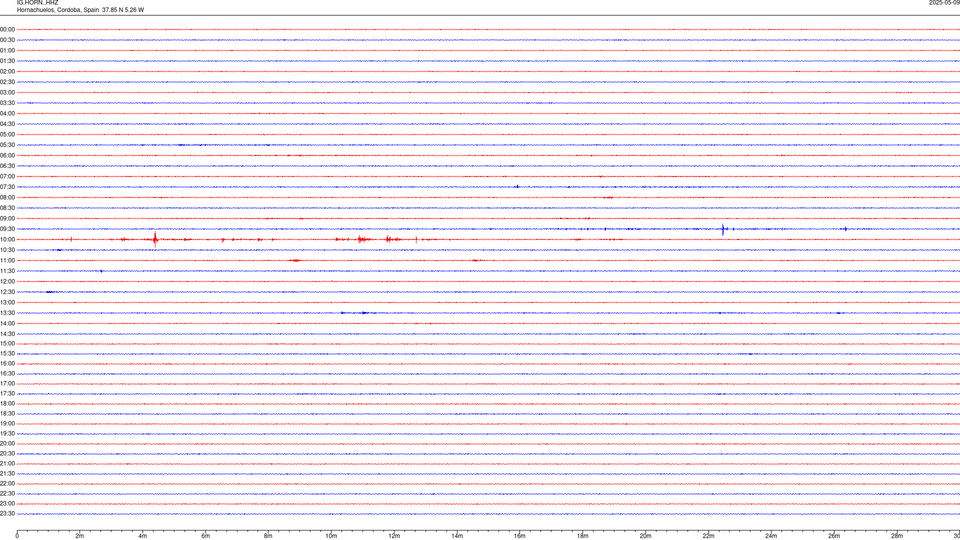This screenshot has width=960, height=540.
Task: Click the tall blue spike on 09:30 trace
Action: (x=723, y=230)
